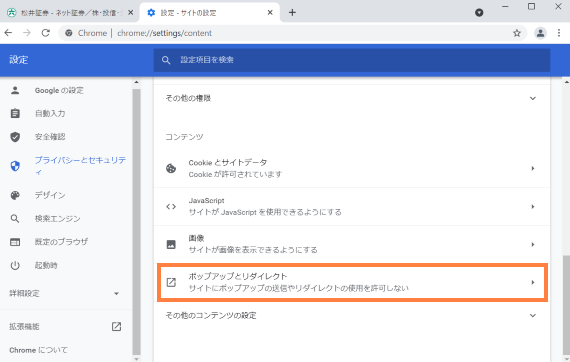Click the cookie icon
Image resolution: width=570 pixels, height=362 pixels.
[x=171, y=168]
